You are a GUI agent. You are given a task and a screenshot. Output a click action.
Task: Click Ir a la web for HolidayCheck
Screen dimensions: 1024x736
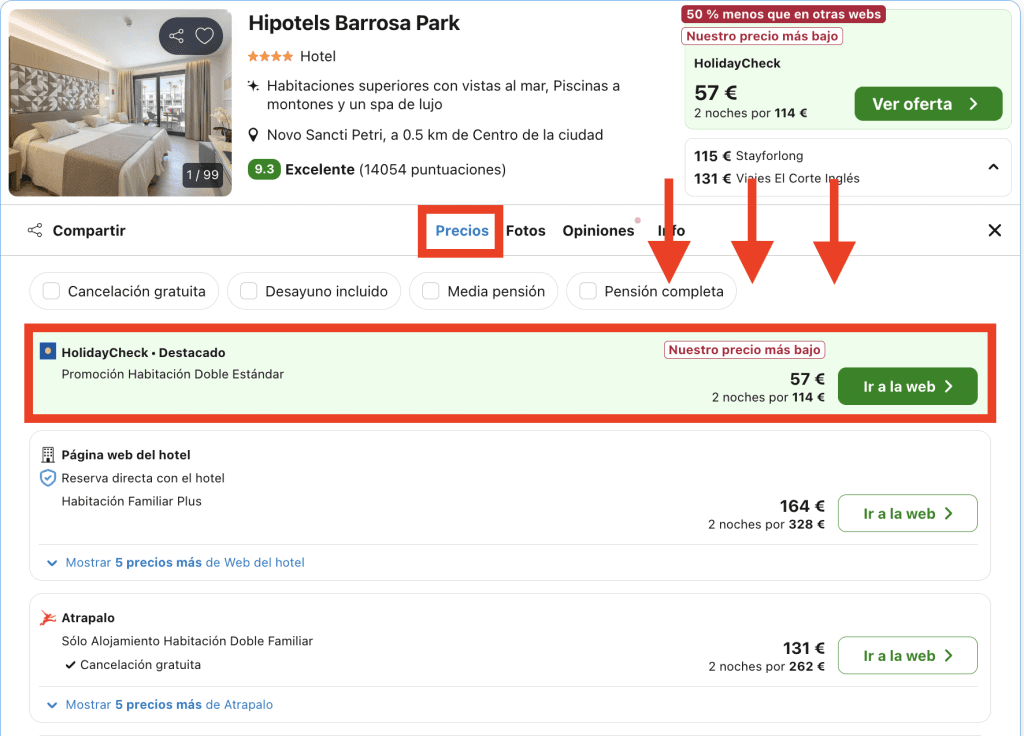coord(907,387)
